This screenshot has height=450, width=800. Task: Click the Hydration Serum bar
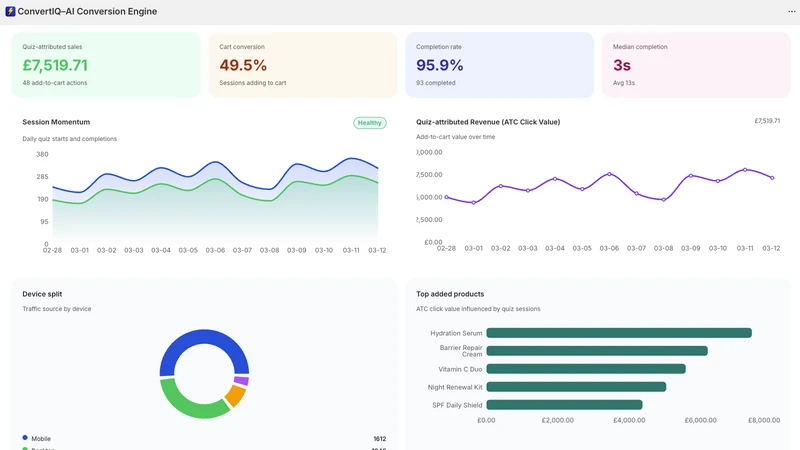[x=619, y=333]
